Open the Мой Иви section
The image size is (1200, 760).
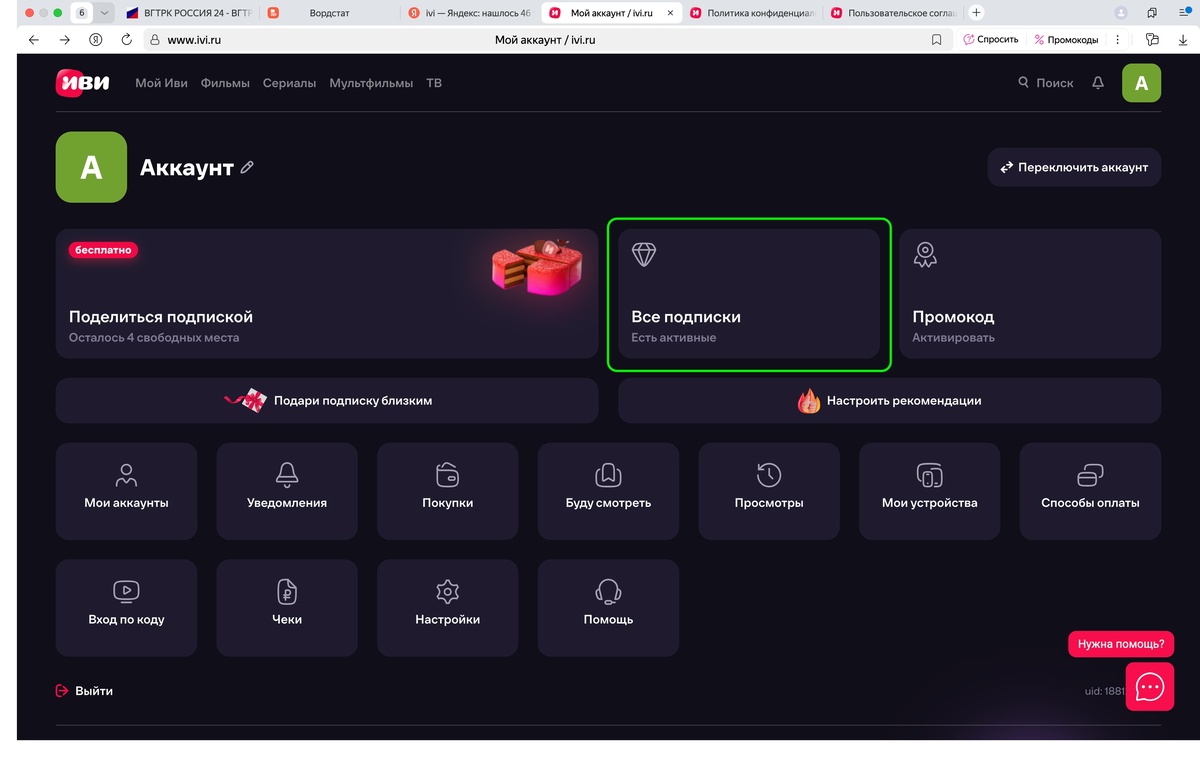pyautogui.click(x=161, y=83)
